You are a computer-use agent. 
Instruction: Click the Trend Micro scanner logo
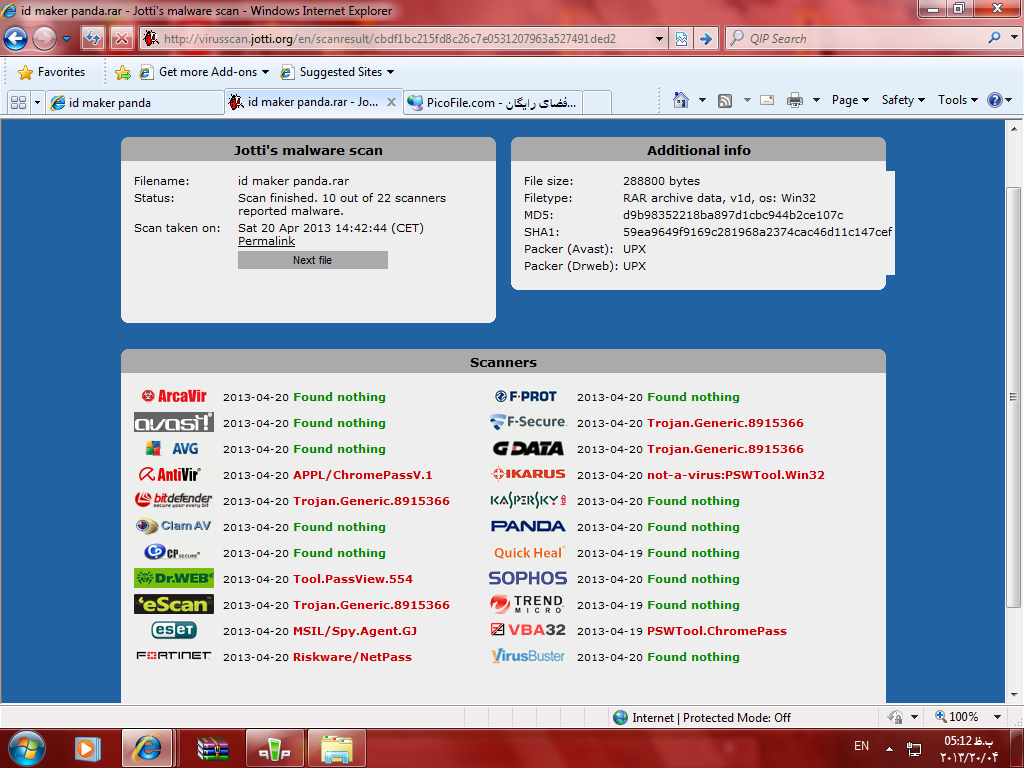point(526,604)
